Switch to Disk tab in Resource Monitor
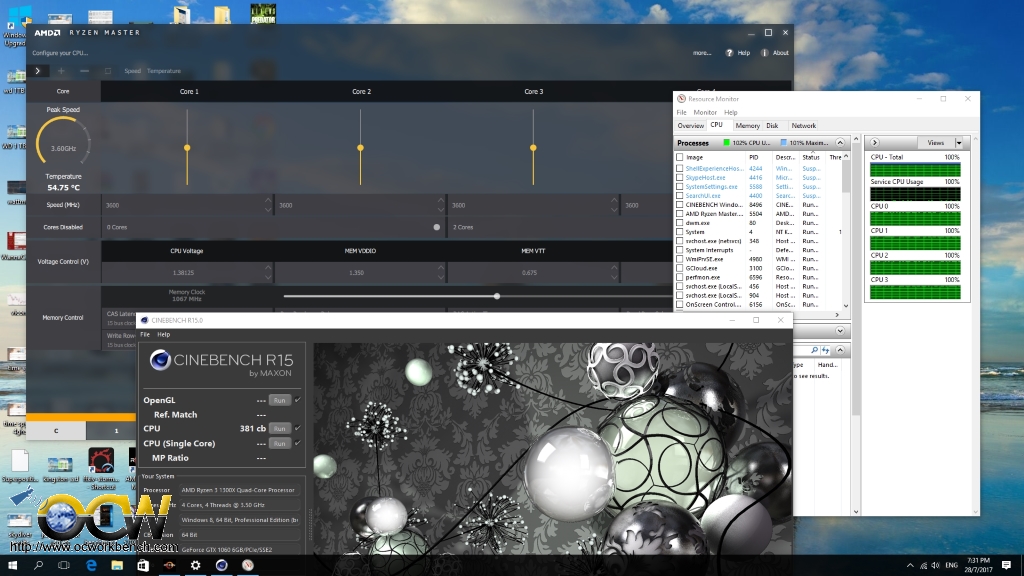This screenshot has height=576, width=1024. 773,125
